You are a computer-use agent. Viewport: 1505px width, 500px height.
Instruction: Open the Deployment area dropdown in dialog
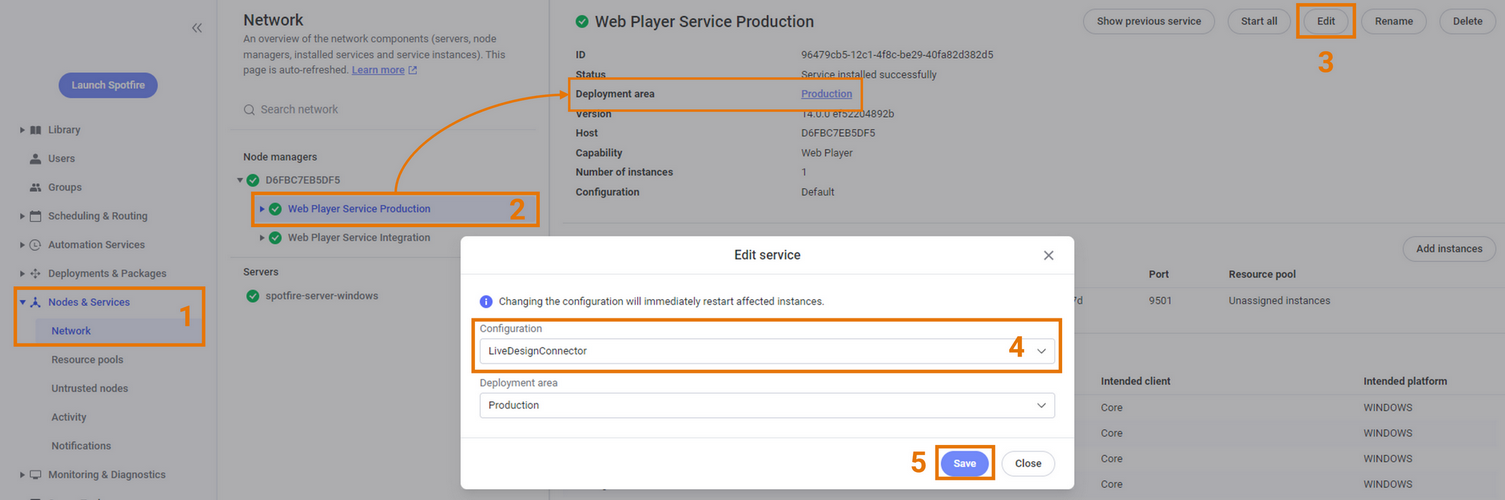tap(767, 405)
